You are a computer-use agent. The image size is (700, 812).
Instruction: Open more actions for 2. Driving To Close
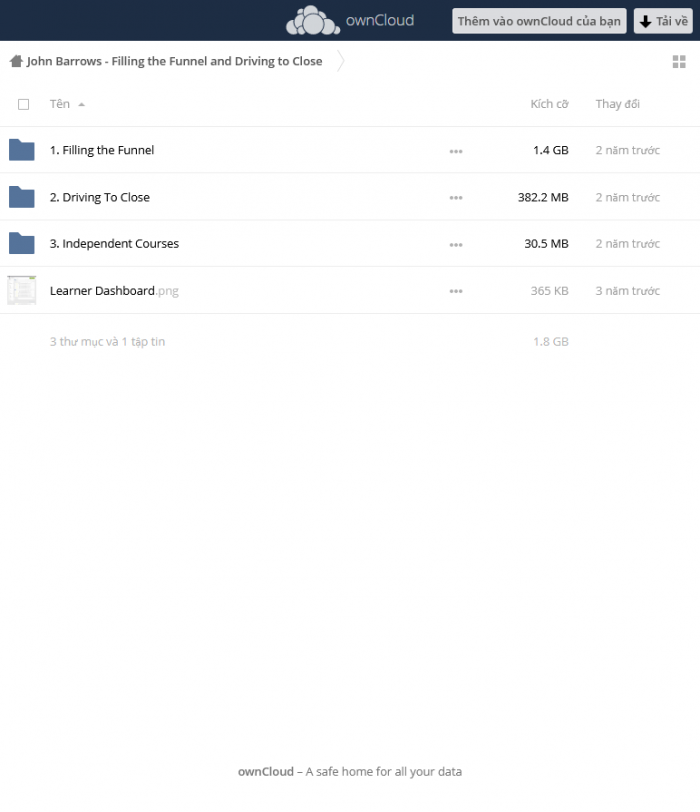pos(456,198)
